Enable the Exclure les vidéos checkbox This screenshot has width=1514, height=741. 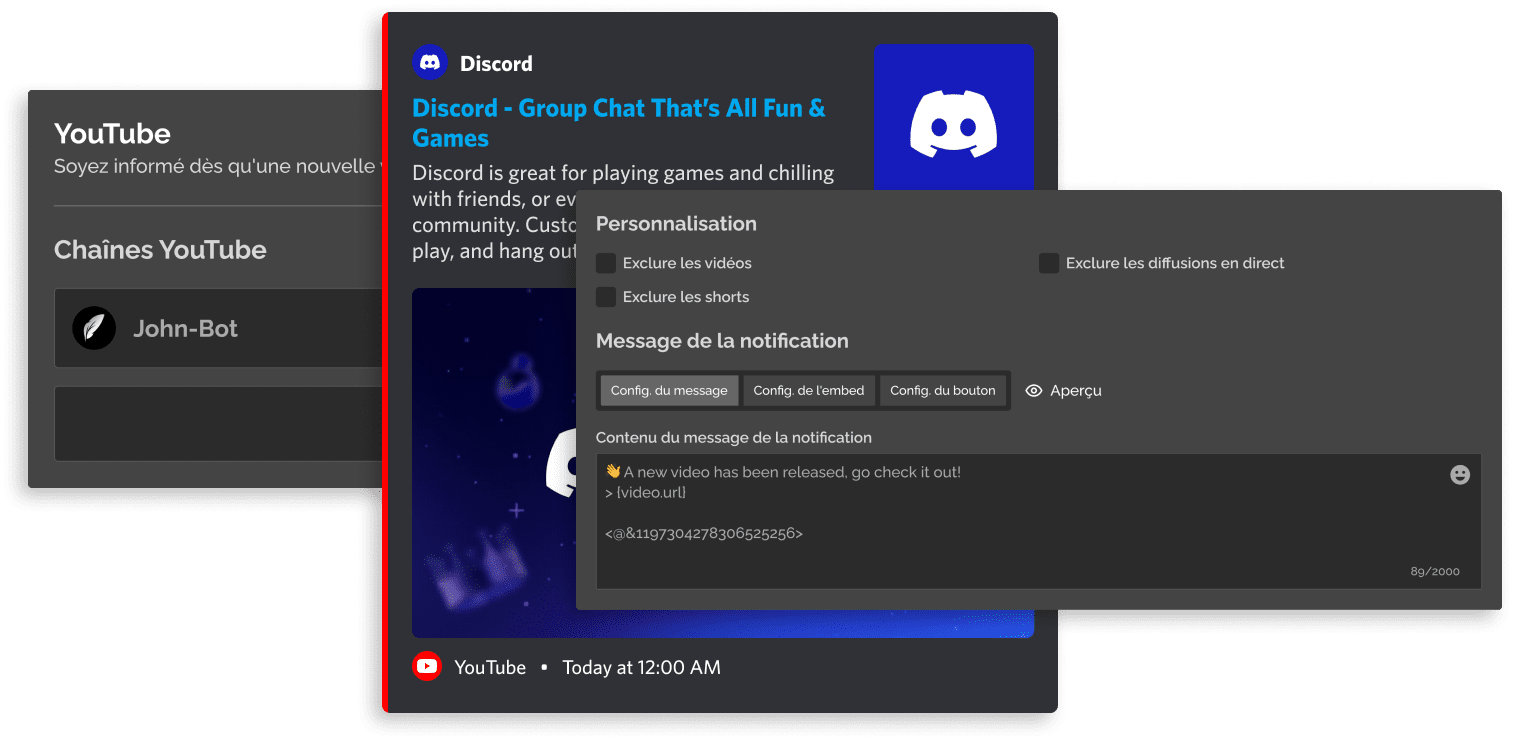coord(606,263)
